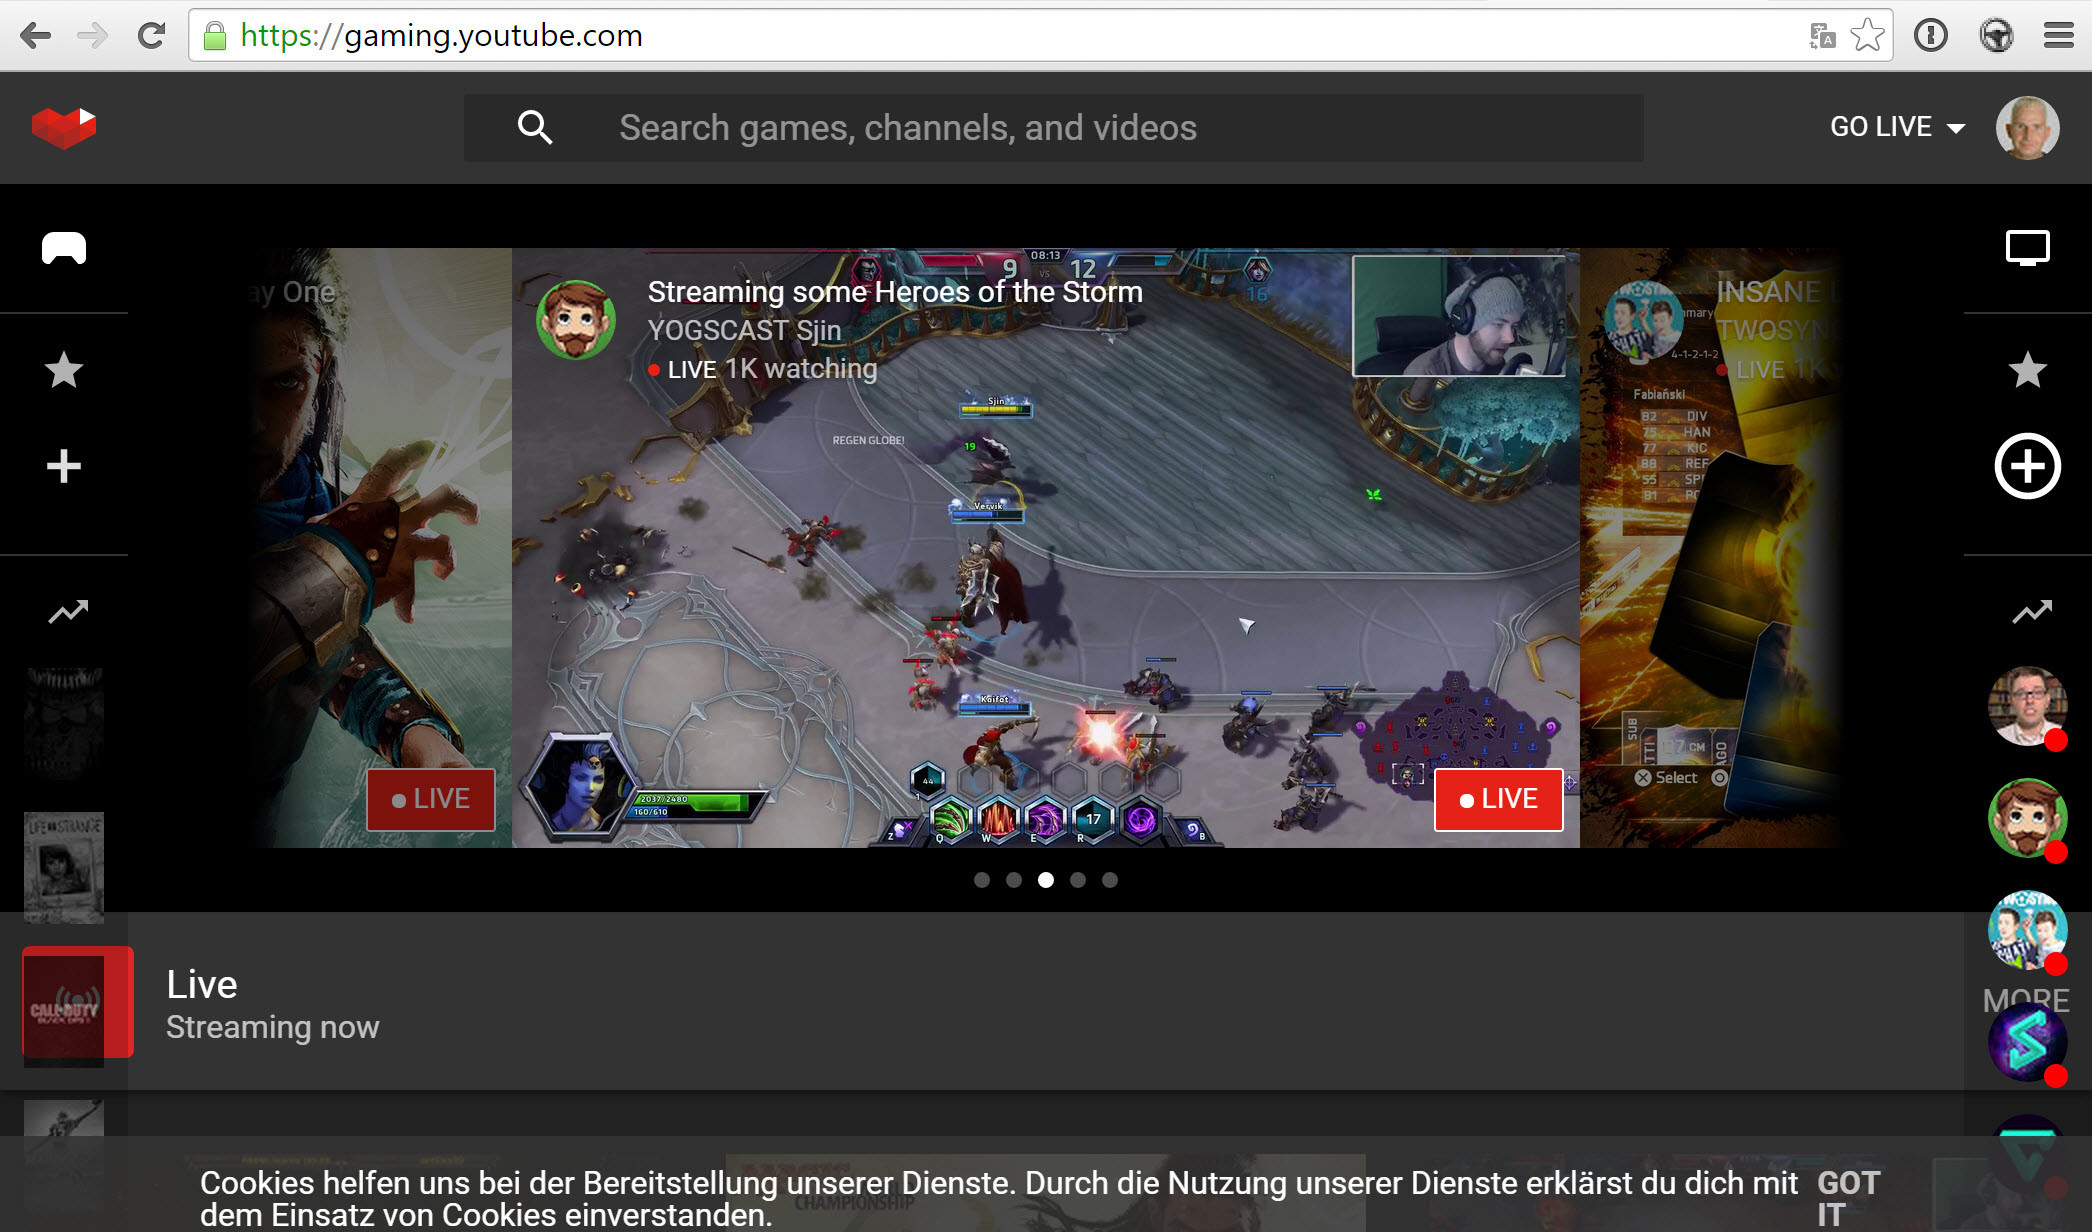Click the left sidebar plus add-games icon
The width and height of the screenshot is (2092, 1232).
point(64,466)
